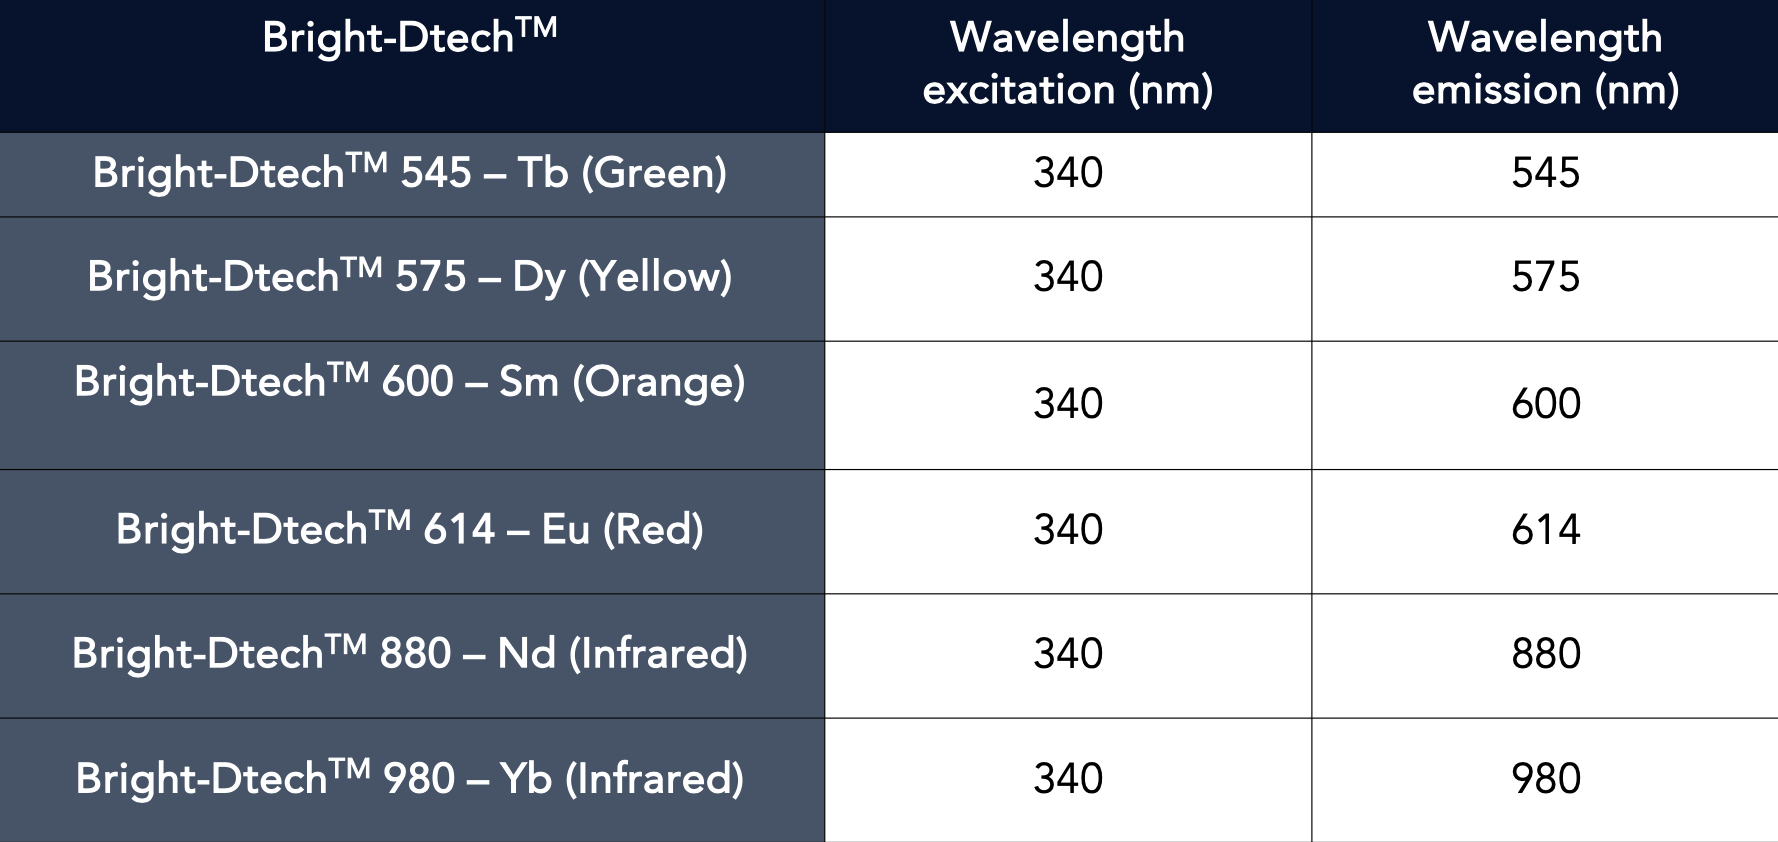Click the Bright-Dtech 880 – Nd (Infrared) cell

point(410,654)
